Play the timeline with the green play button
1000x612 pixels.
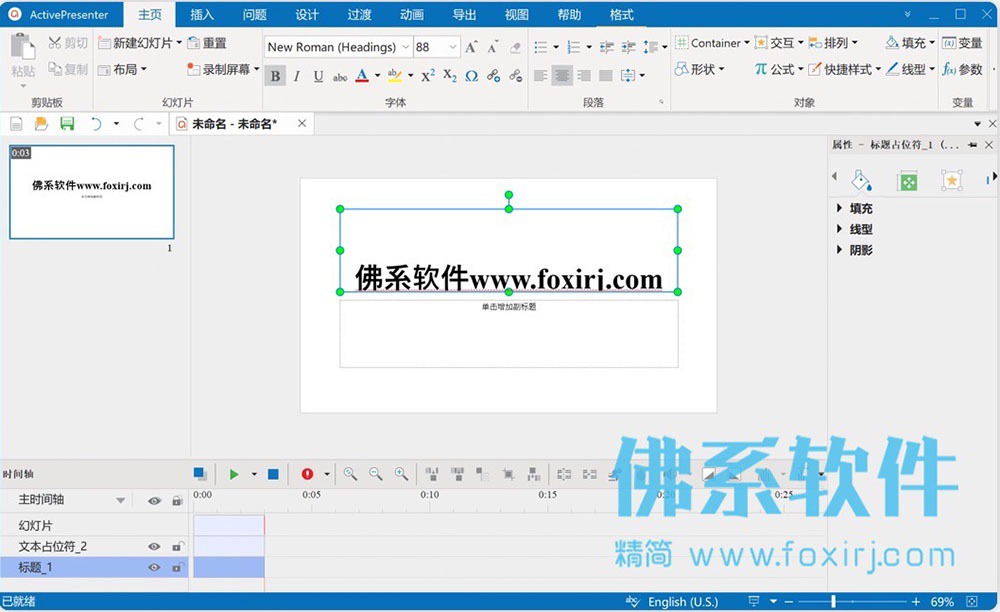234,474
